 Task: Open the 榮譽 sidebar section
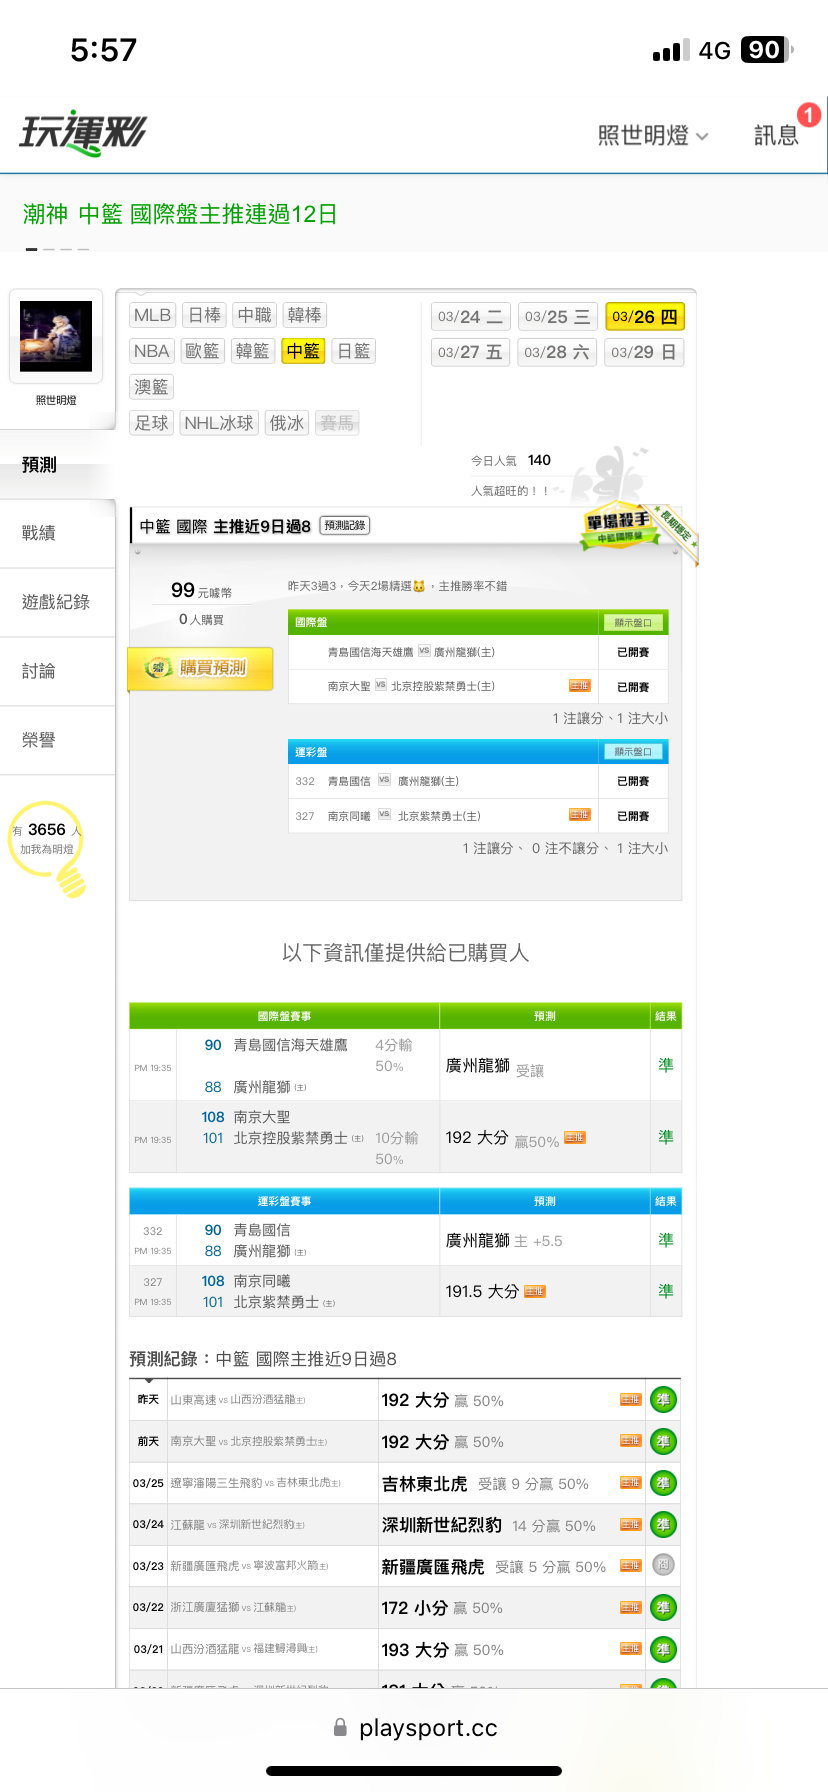(x=58, y=740)
